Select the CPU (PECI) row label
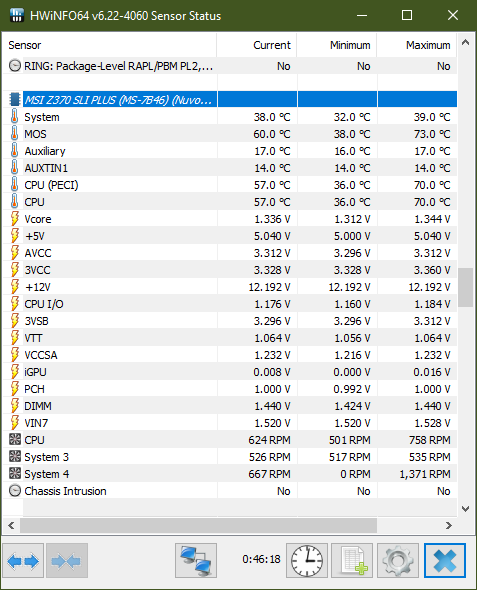The height and width of the screenshot is (590, 477). pyautogui.click(x=51, y=185)
